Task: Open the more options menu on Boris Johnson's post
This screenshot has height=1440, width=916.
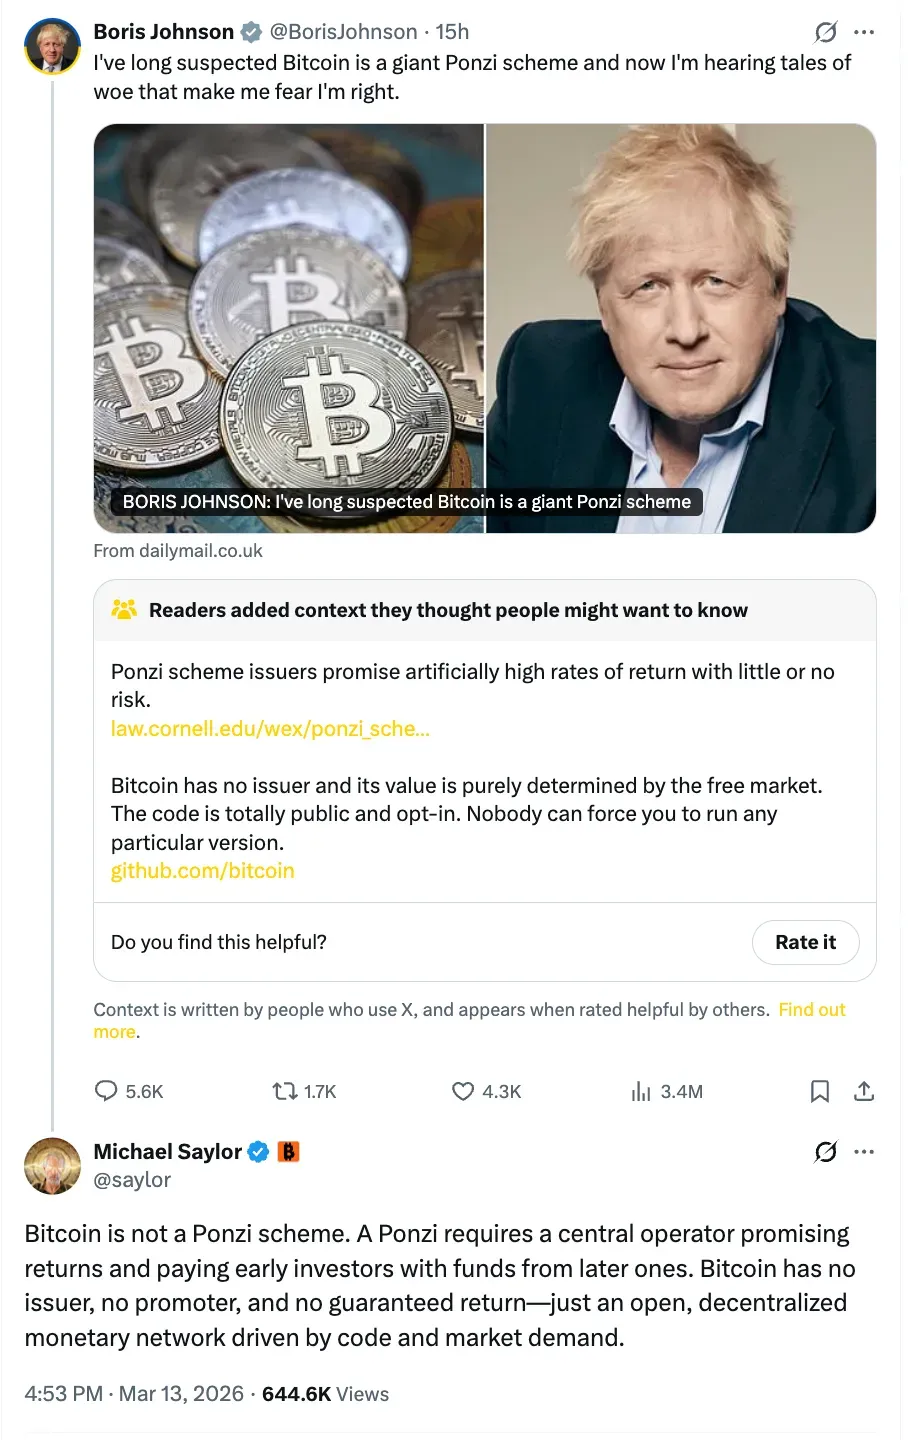Action: [x=864, y=32]
